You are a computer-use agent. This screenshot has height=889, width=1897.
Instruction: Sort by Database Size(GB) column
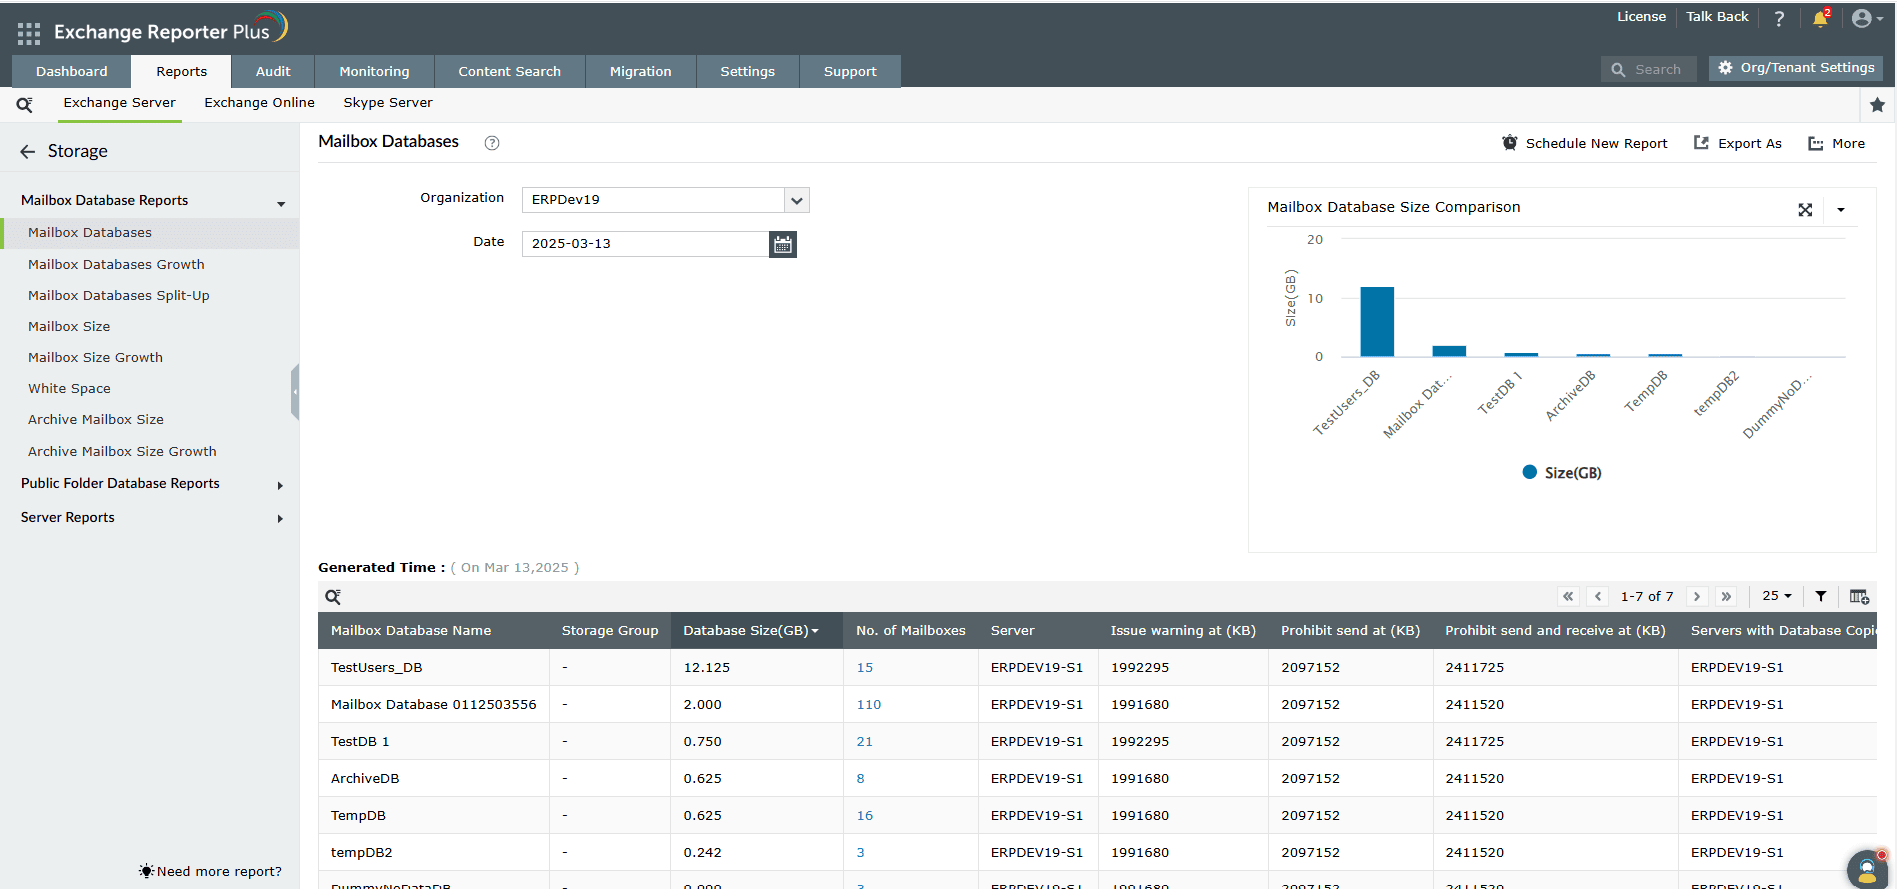(x=751, y=631)
